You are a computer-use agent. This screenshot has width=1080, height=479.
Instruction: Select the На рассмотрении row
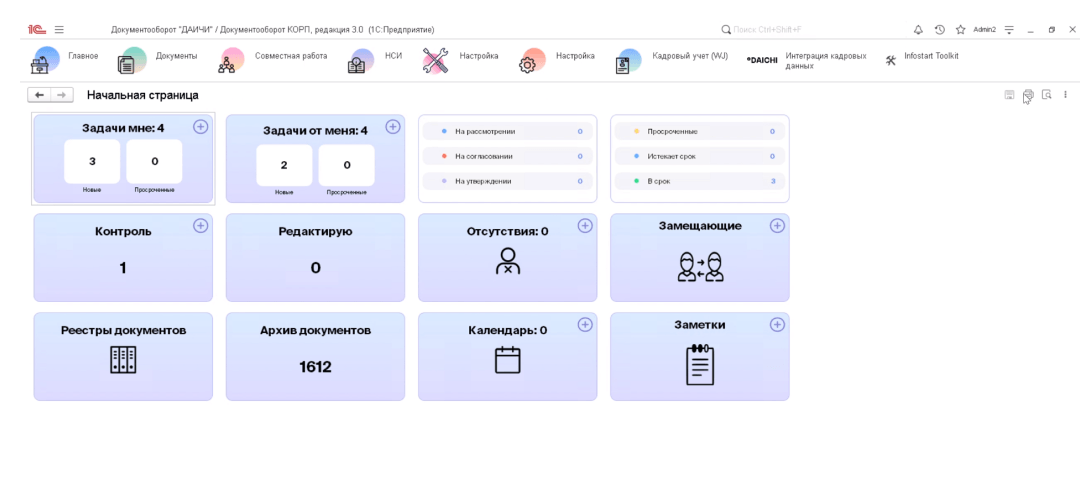(508, 131)
